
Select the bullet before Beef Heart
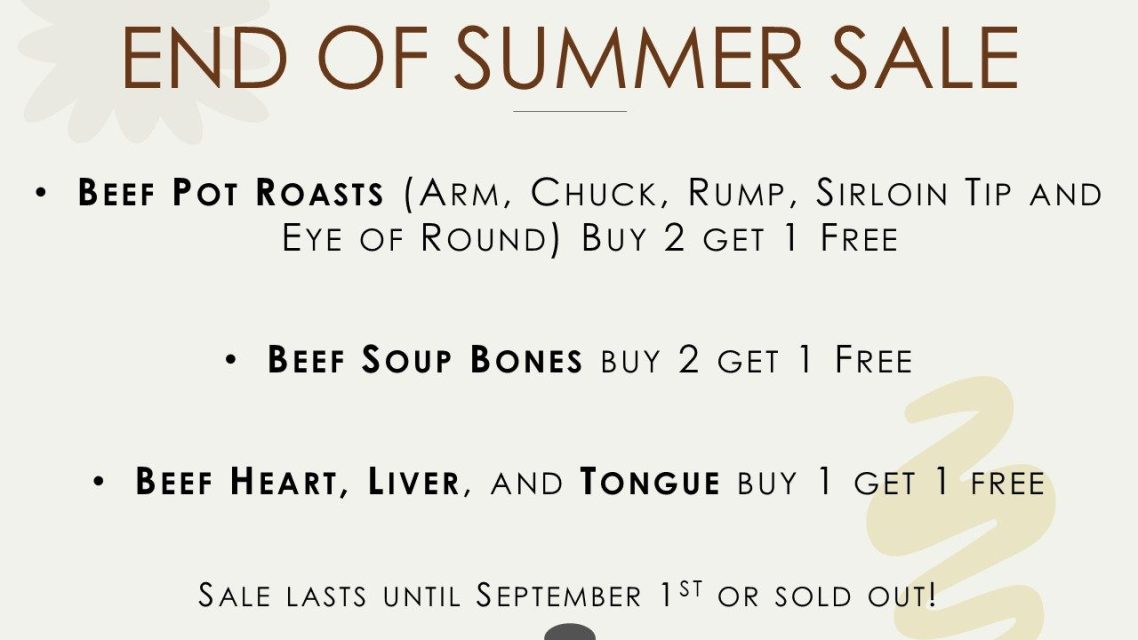click(x=99, y=482)
